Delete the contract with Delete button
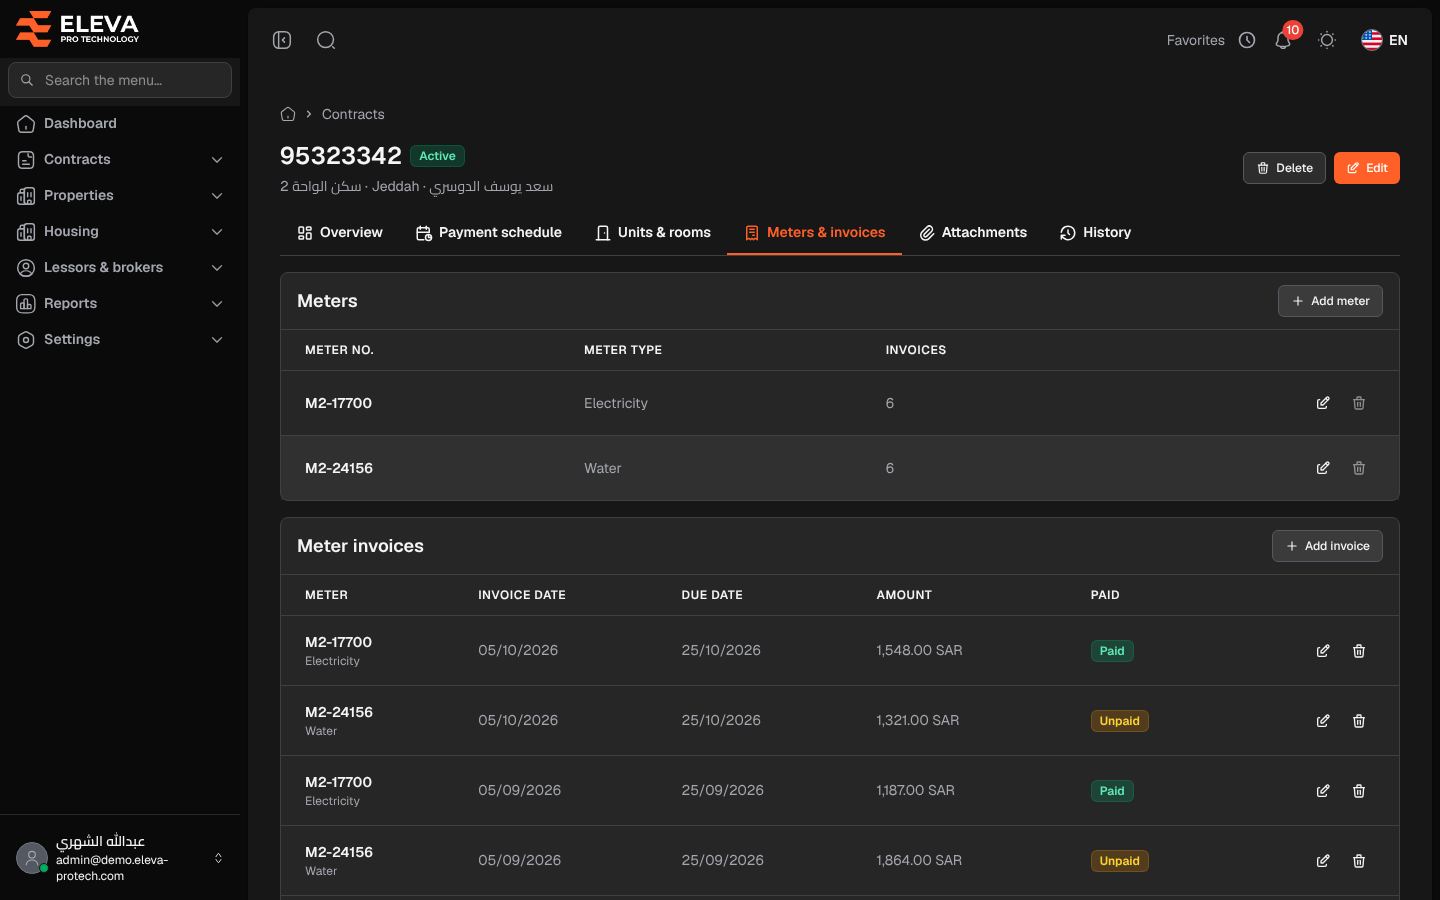This screenshot has height=900, width=1440. point(1284,168)
